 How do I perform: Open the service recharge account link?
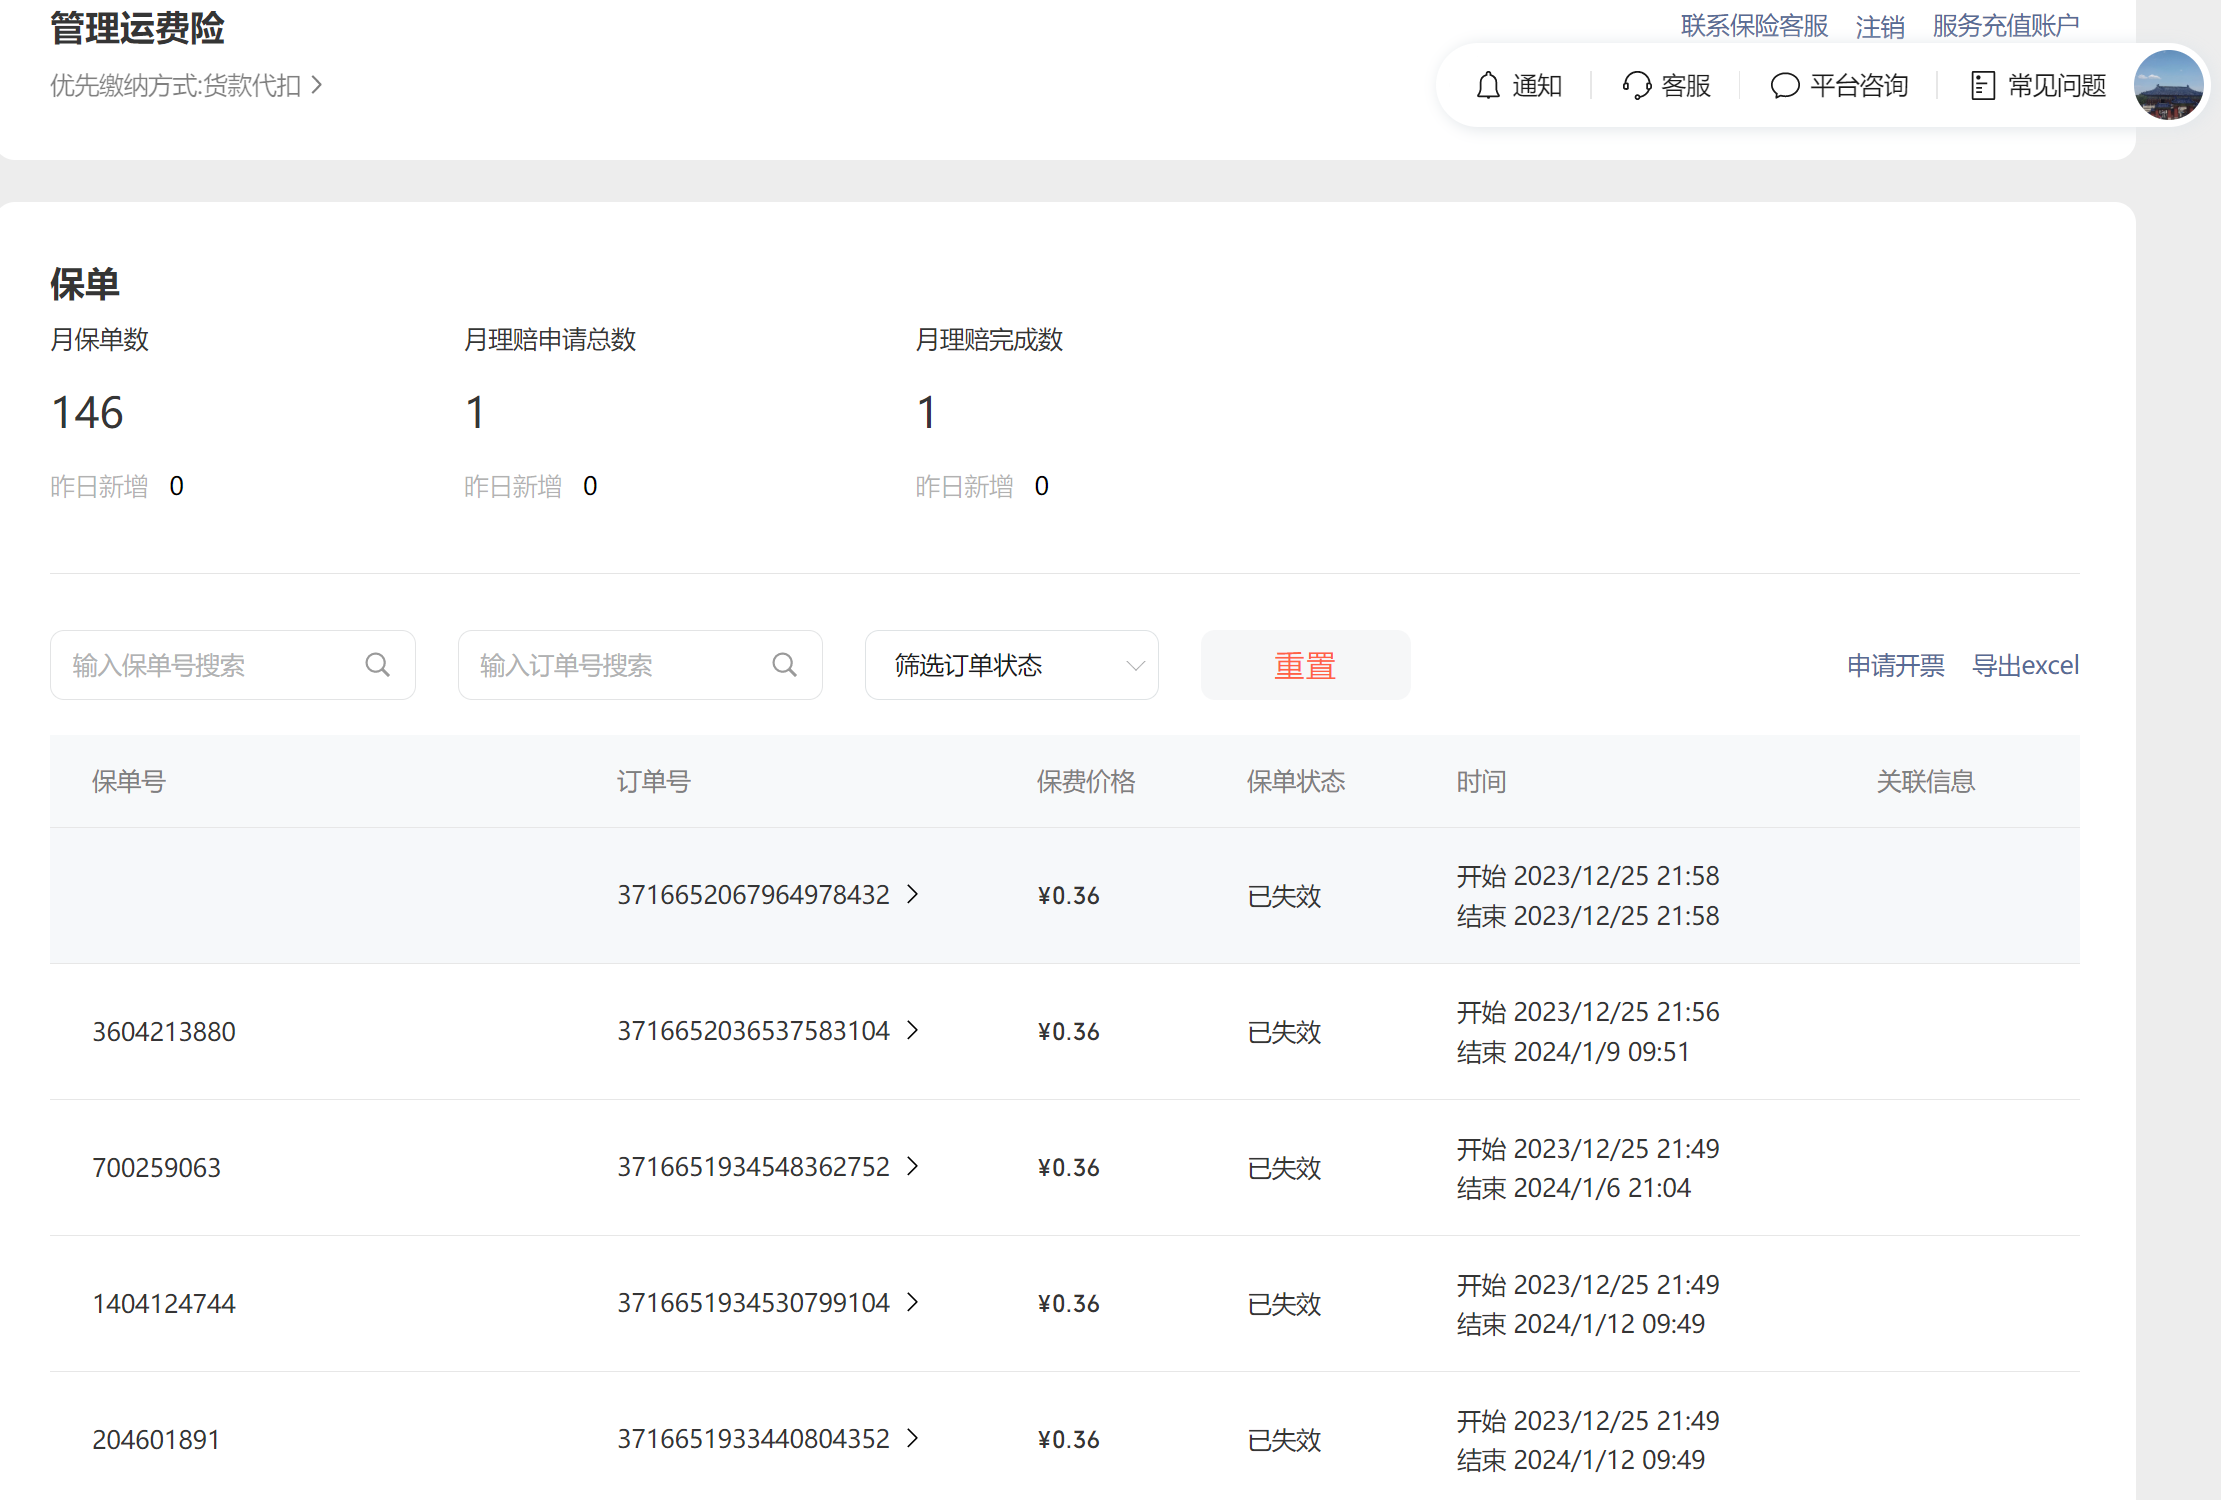point(2005,26)
